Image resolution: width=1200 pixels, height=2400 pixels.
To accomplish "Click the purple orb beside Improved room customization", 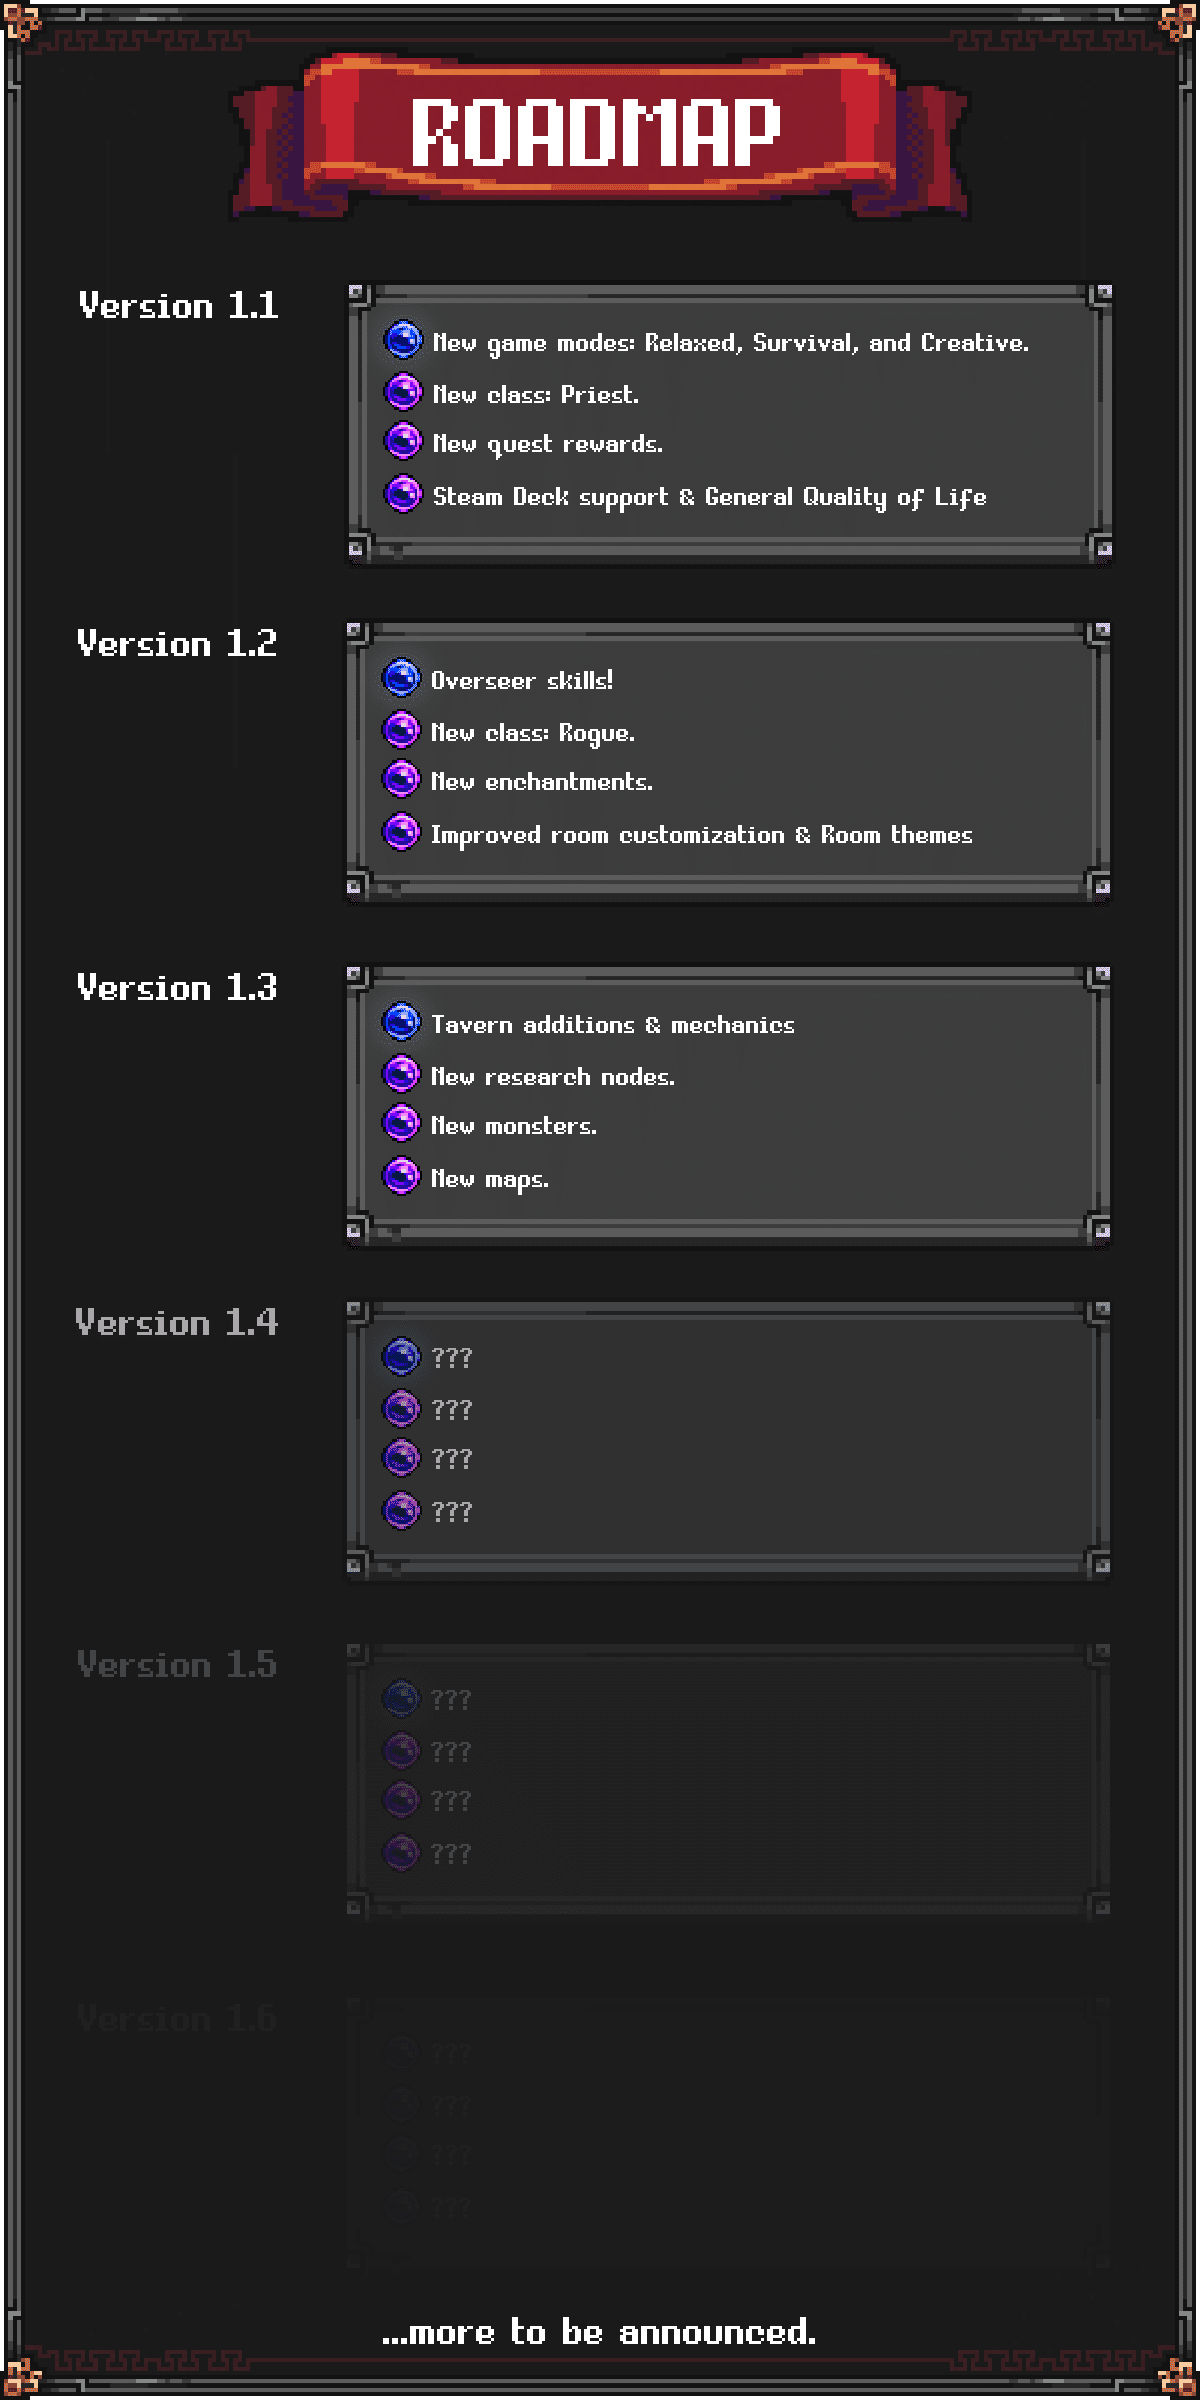I will [401, 832].
